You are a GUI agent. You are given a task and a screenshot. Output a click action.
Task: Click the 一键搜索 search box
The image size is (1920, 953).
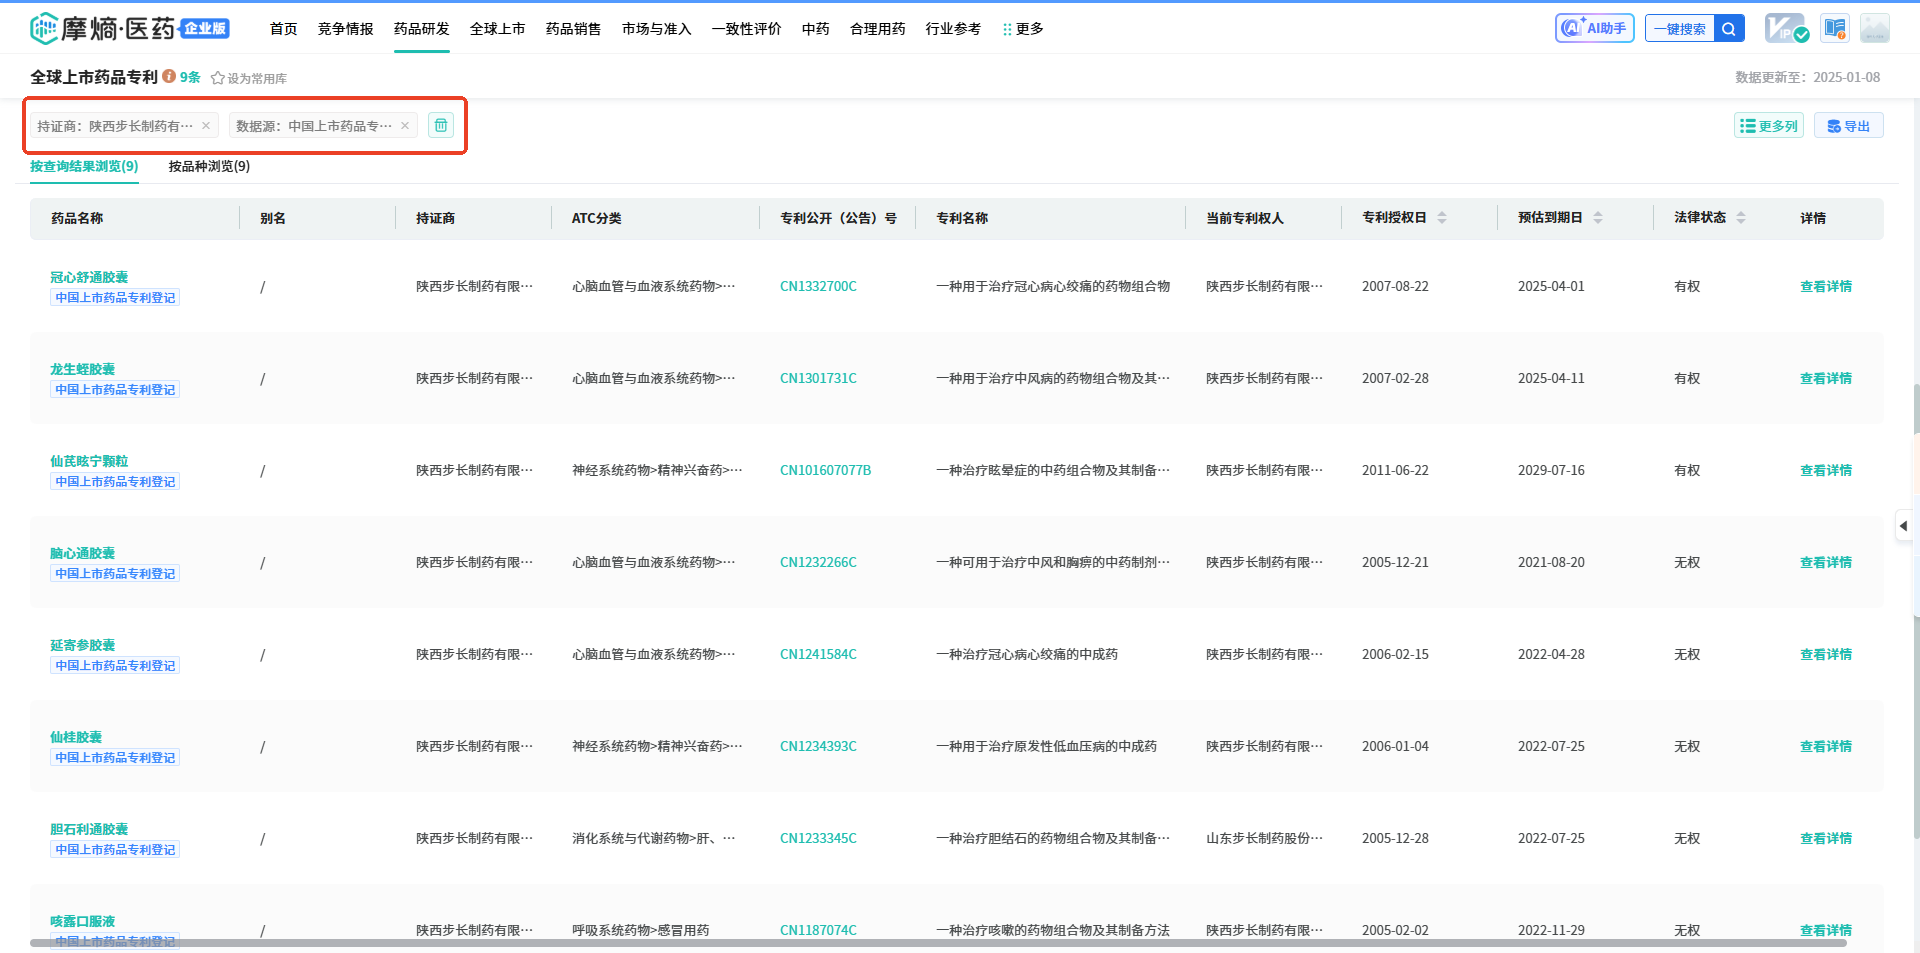coord(1680,28)
